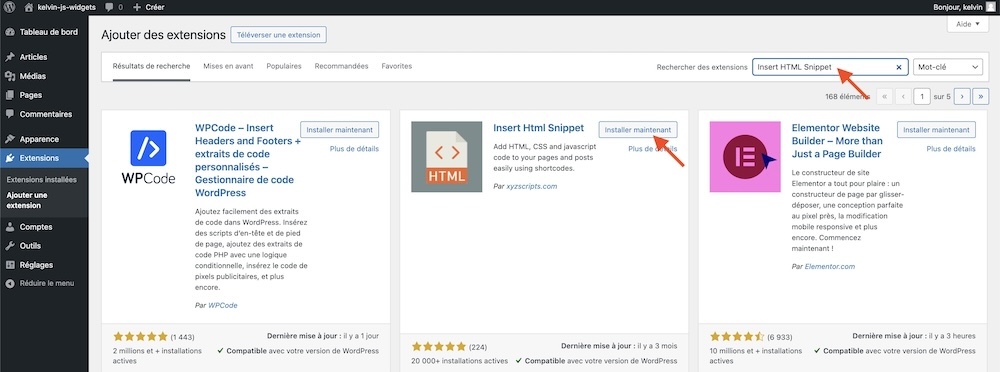The height and width of the screenshot is (372, 1000).
Task: Go to first results page arrow
Action: pyautogui.click(x=885, y=96)
